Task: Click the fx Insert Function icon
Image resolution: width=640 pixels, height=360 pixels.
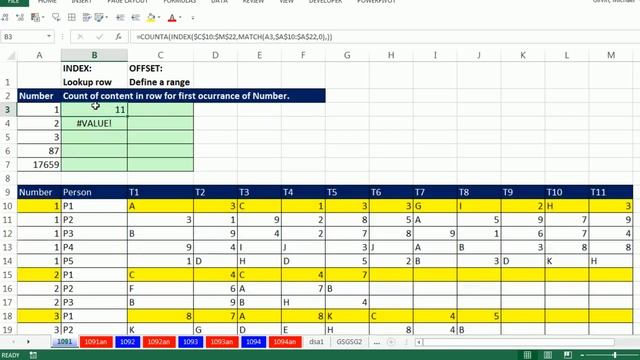Action: pyautogui.click(x=118, y=37)
